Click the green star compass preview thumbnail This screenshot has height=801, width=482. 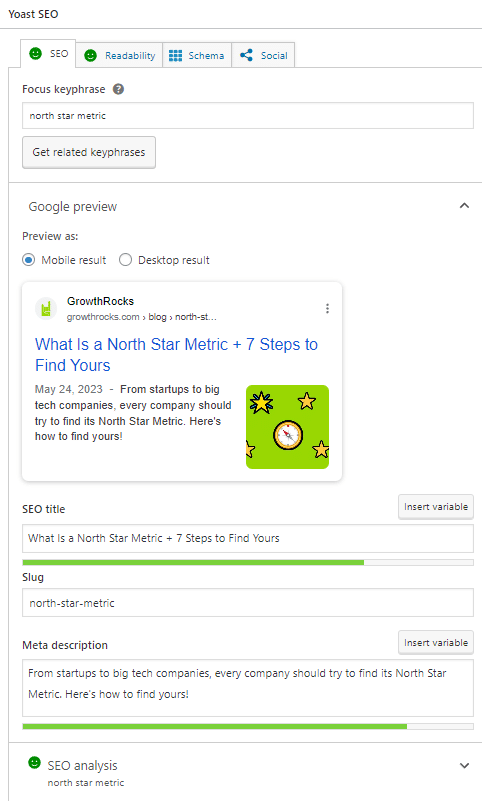(x=287, y=427)
